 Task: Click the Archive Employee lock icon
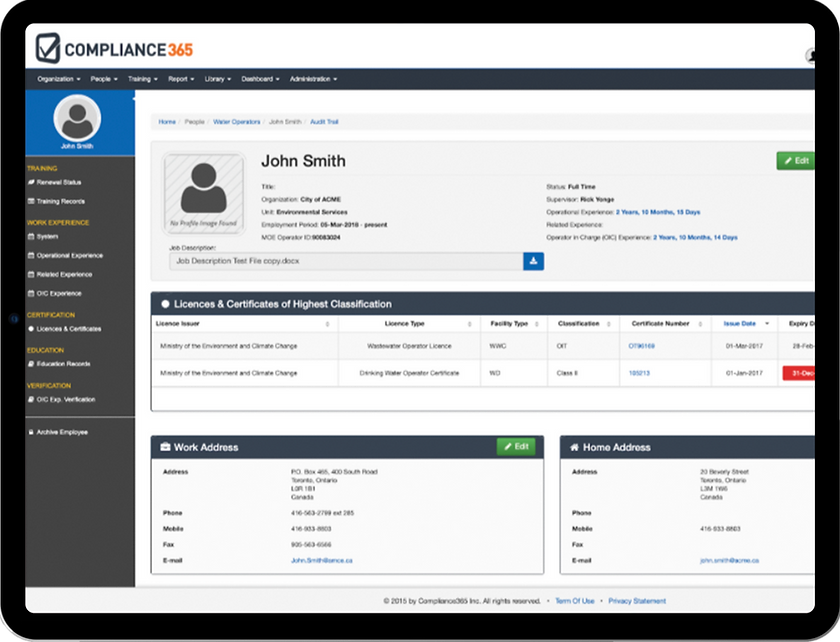coord(31,432)
